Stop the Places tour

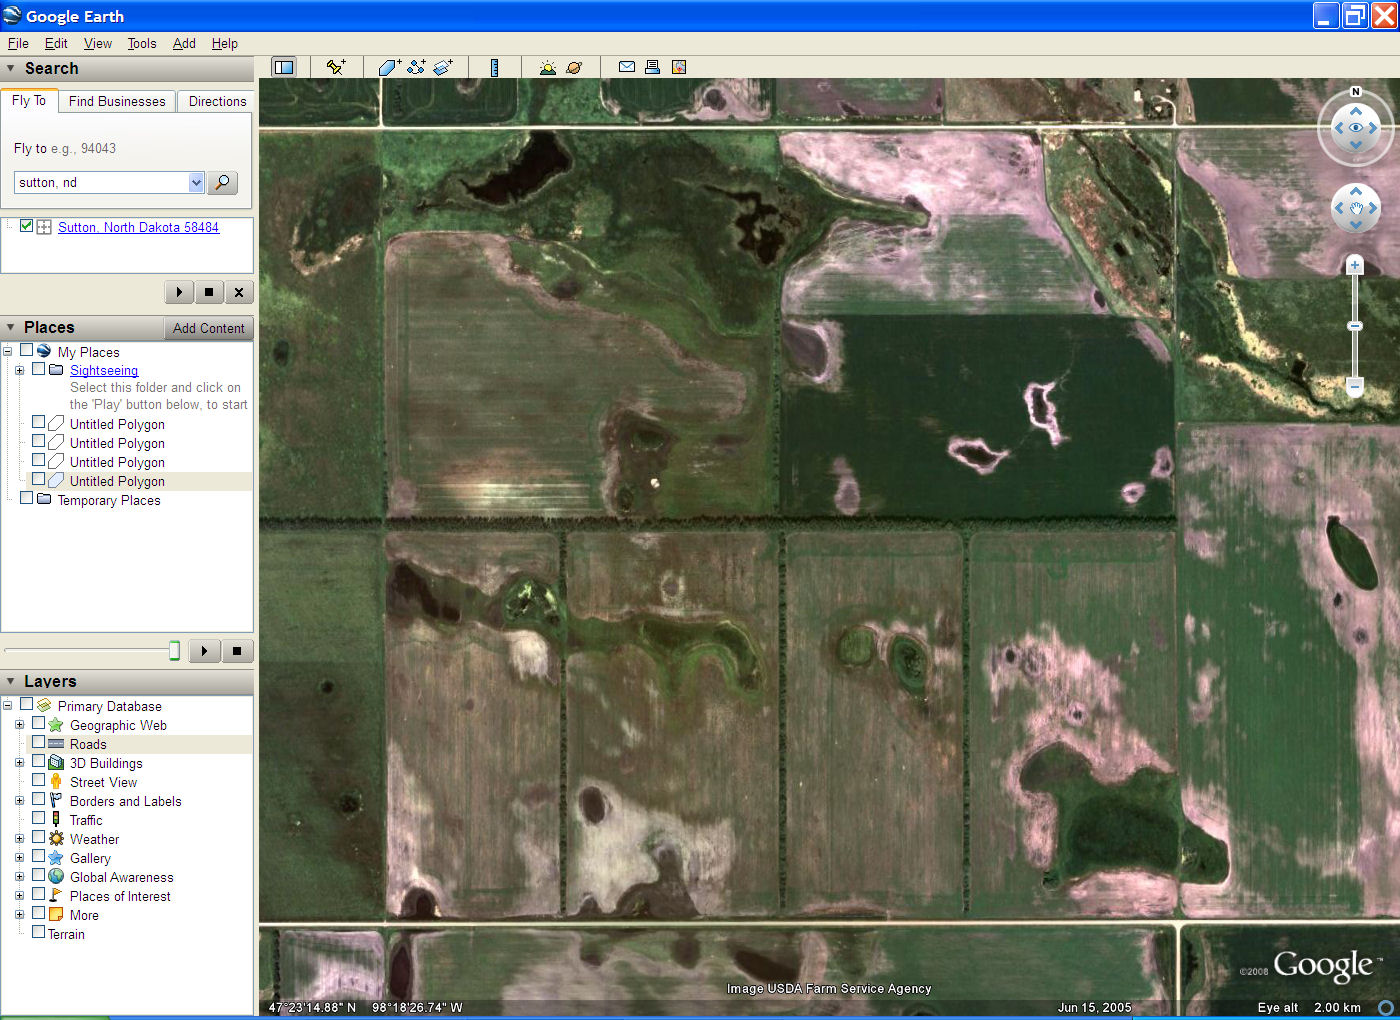[x=237, y=651]
